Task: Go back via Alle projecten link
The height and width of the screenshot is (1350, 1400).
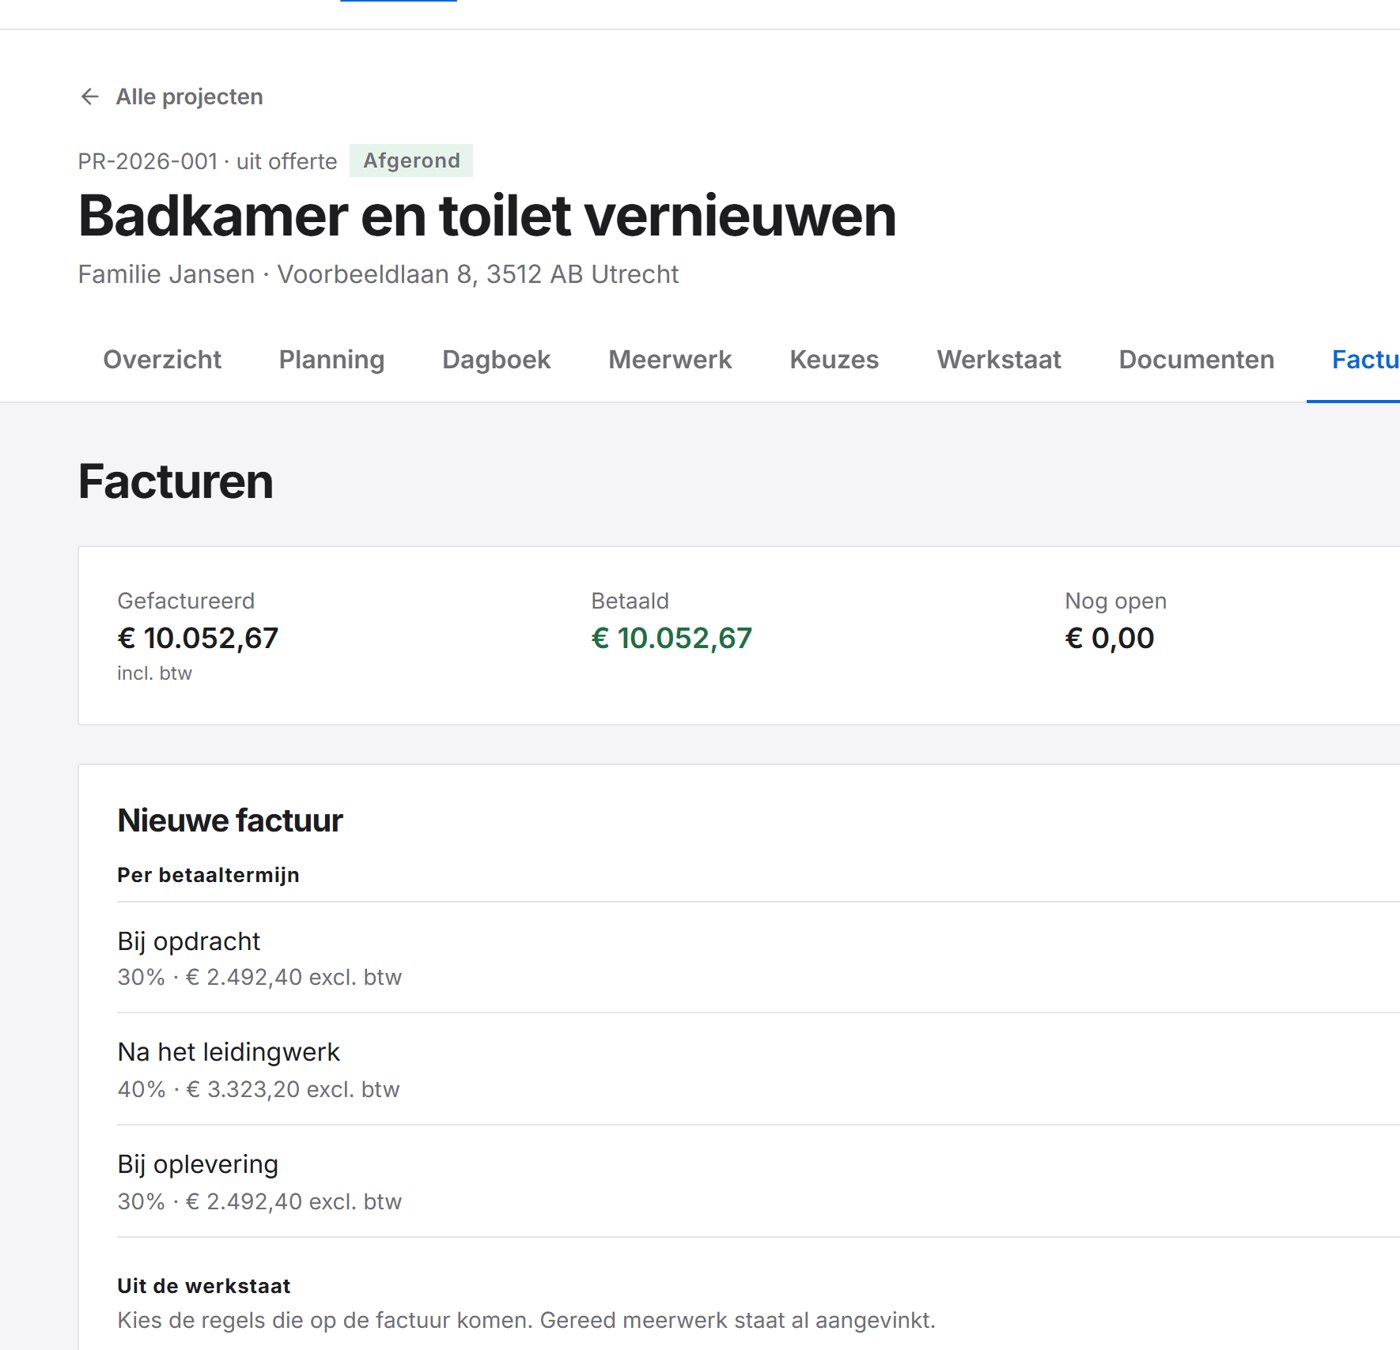Action: point(189,97)
